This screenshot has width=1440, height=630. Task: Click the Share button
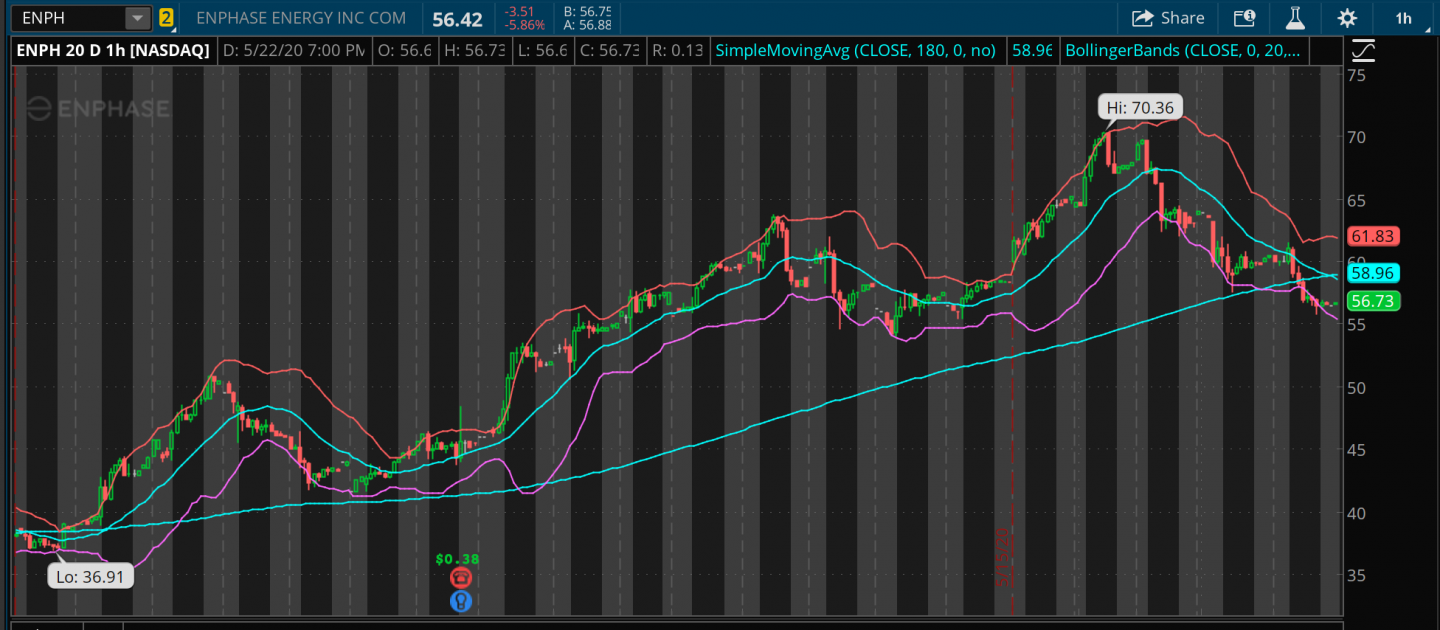(1168, 18)
